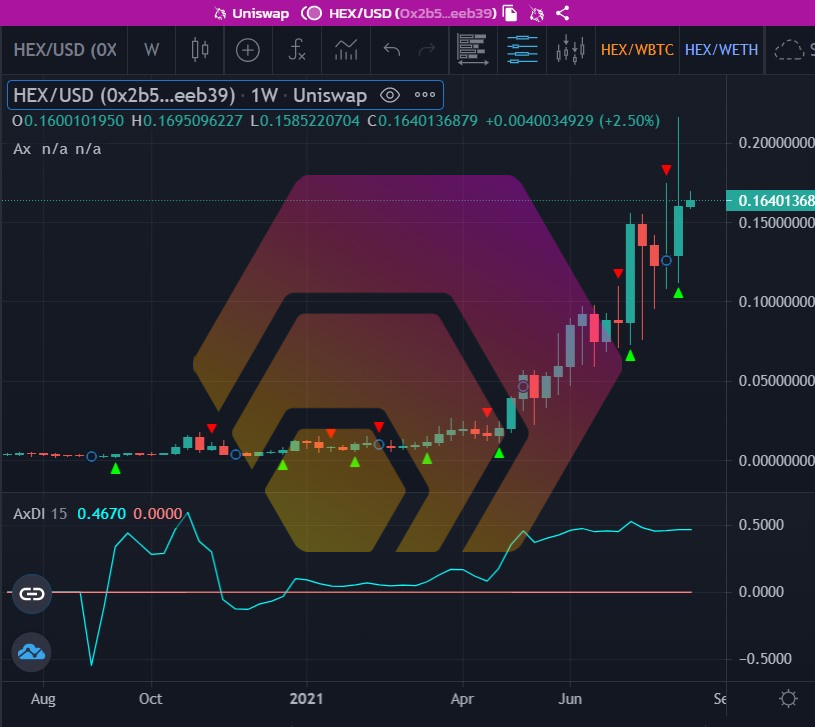This screenshot has height=727, width=815.
Task: Share the HEX/USD chart
Action: click(x=562, y=13)
